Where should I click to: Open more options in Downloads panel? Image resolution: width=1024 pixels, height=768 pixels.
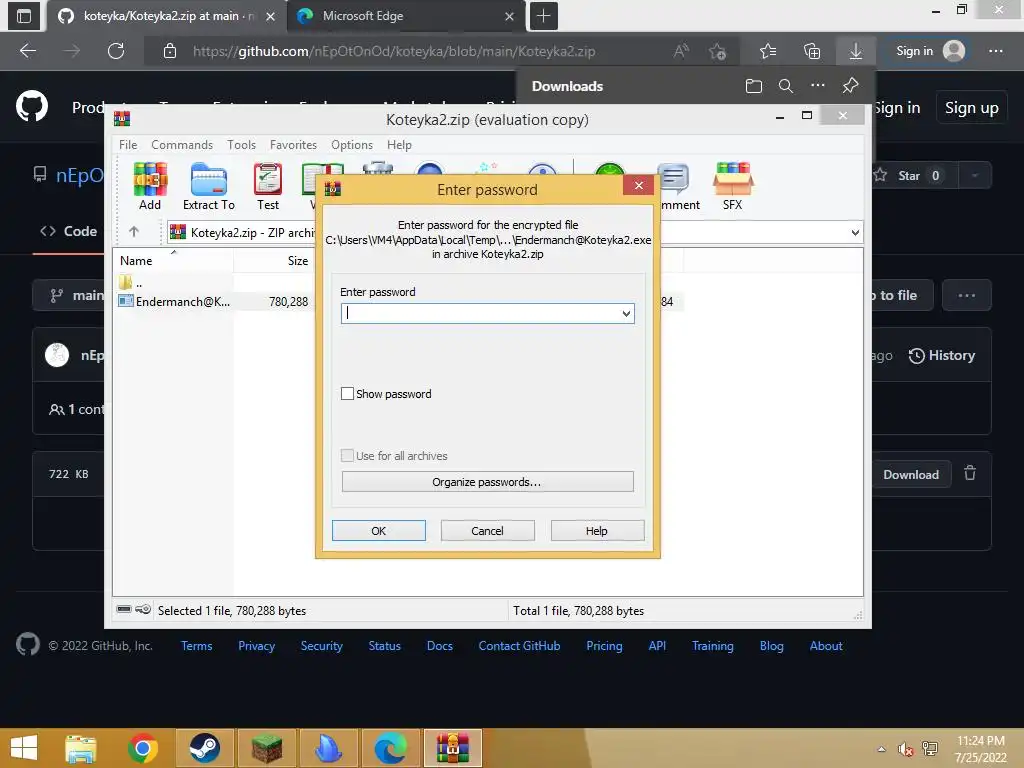pyautogui.click(x=818, y=86)
